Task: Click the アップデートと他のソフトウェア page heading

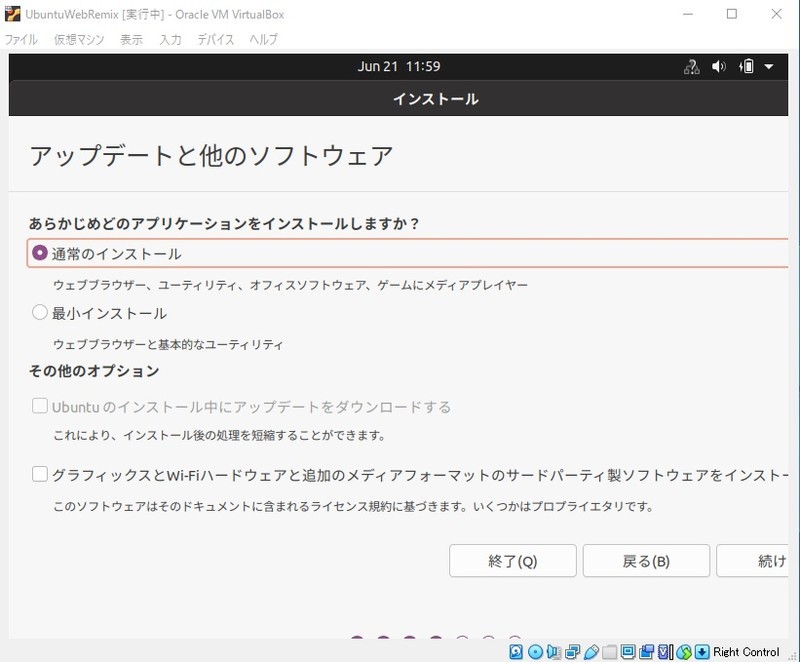Action: (211, 156)
